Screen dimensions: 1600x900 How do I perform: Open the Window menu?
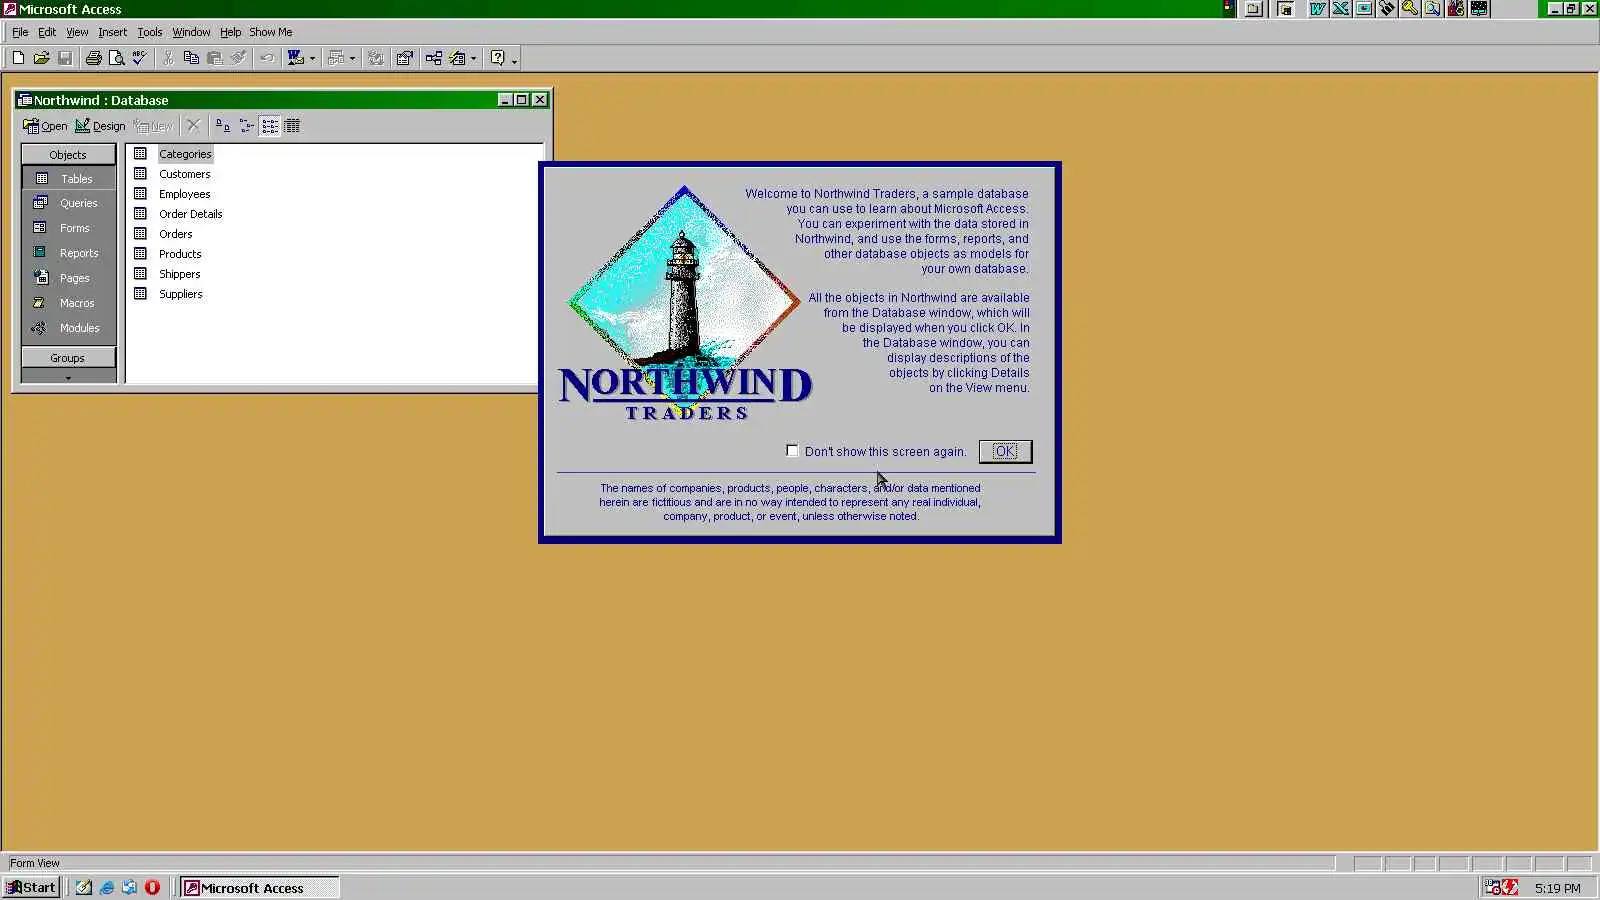[x=191, y=32]
